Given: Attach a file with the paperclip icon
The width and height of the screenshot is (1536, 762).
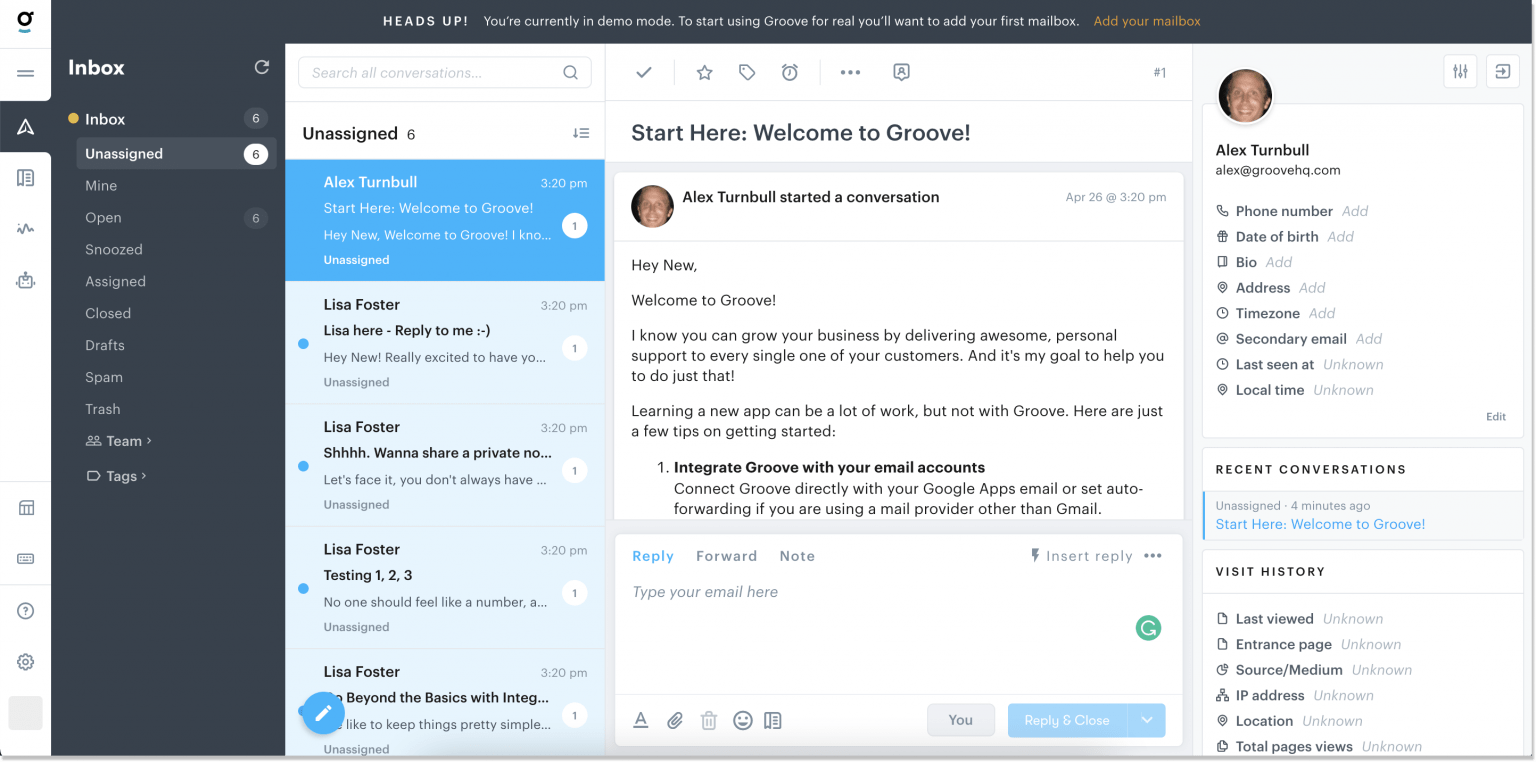Looking at the screenshot, I should (674, 720).
